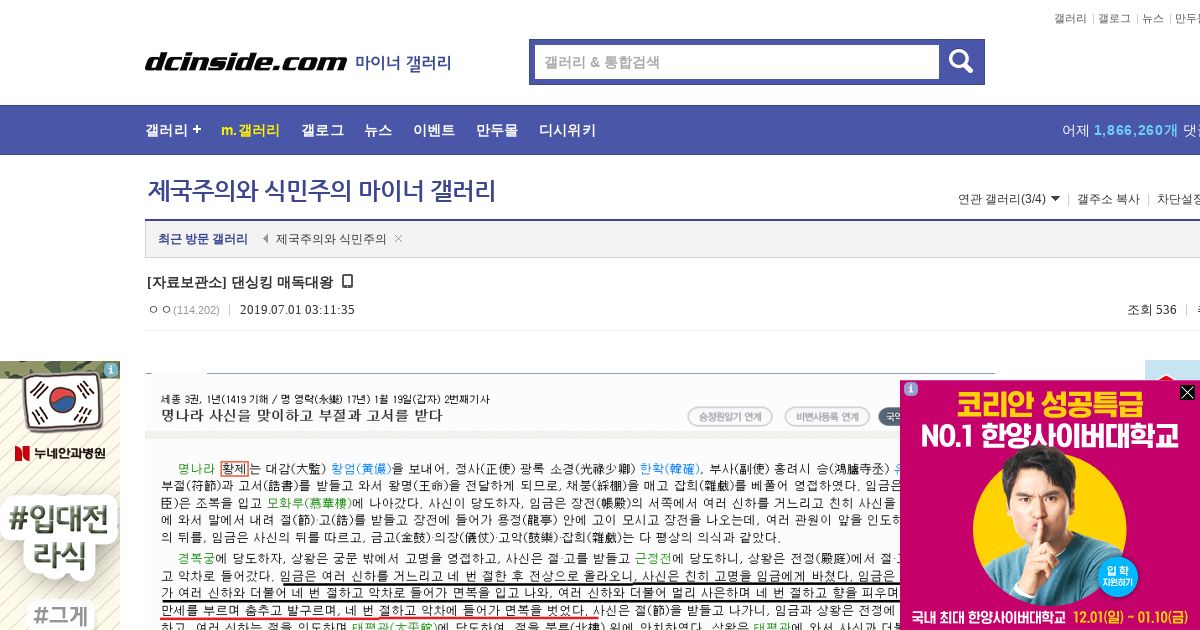Open 갤로그 in navigation bar
The height and width of the screenshot is (630, 1200).
(x=322, y=130)
